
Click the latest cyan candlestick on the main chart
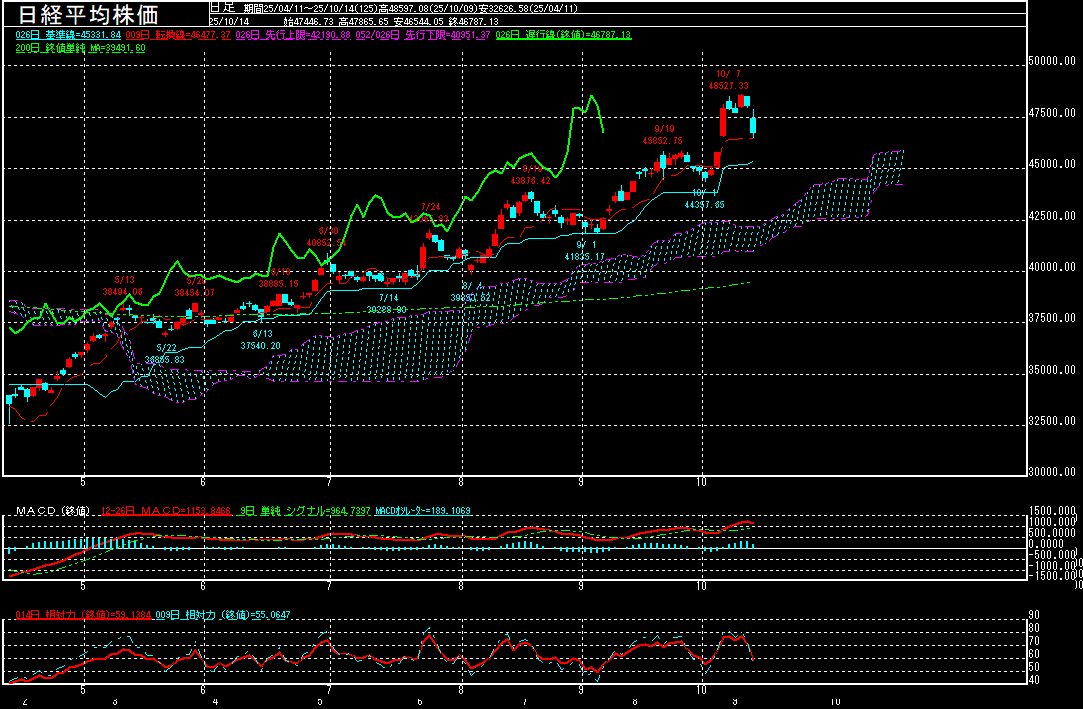tap(753, 126)
